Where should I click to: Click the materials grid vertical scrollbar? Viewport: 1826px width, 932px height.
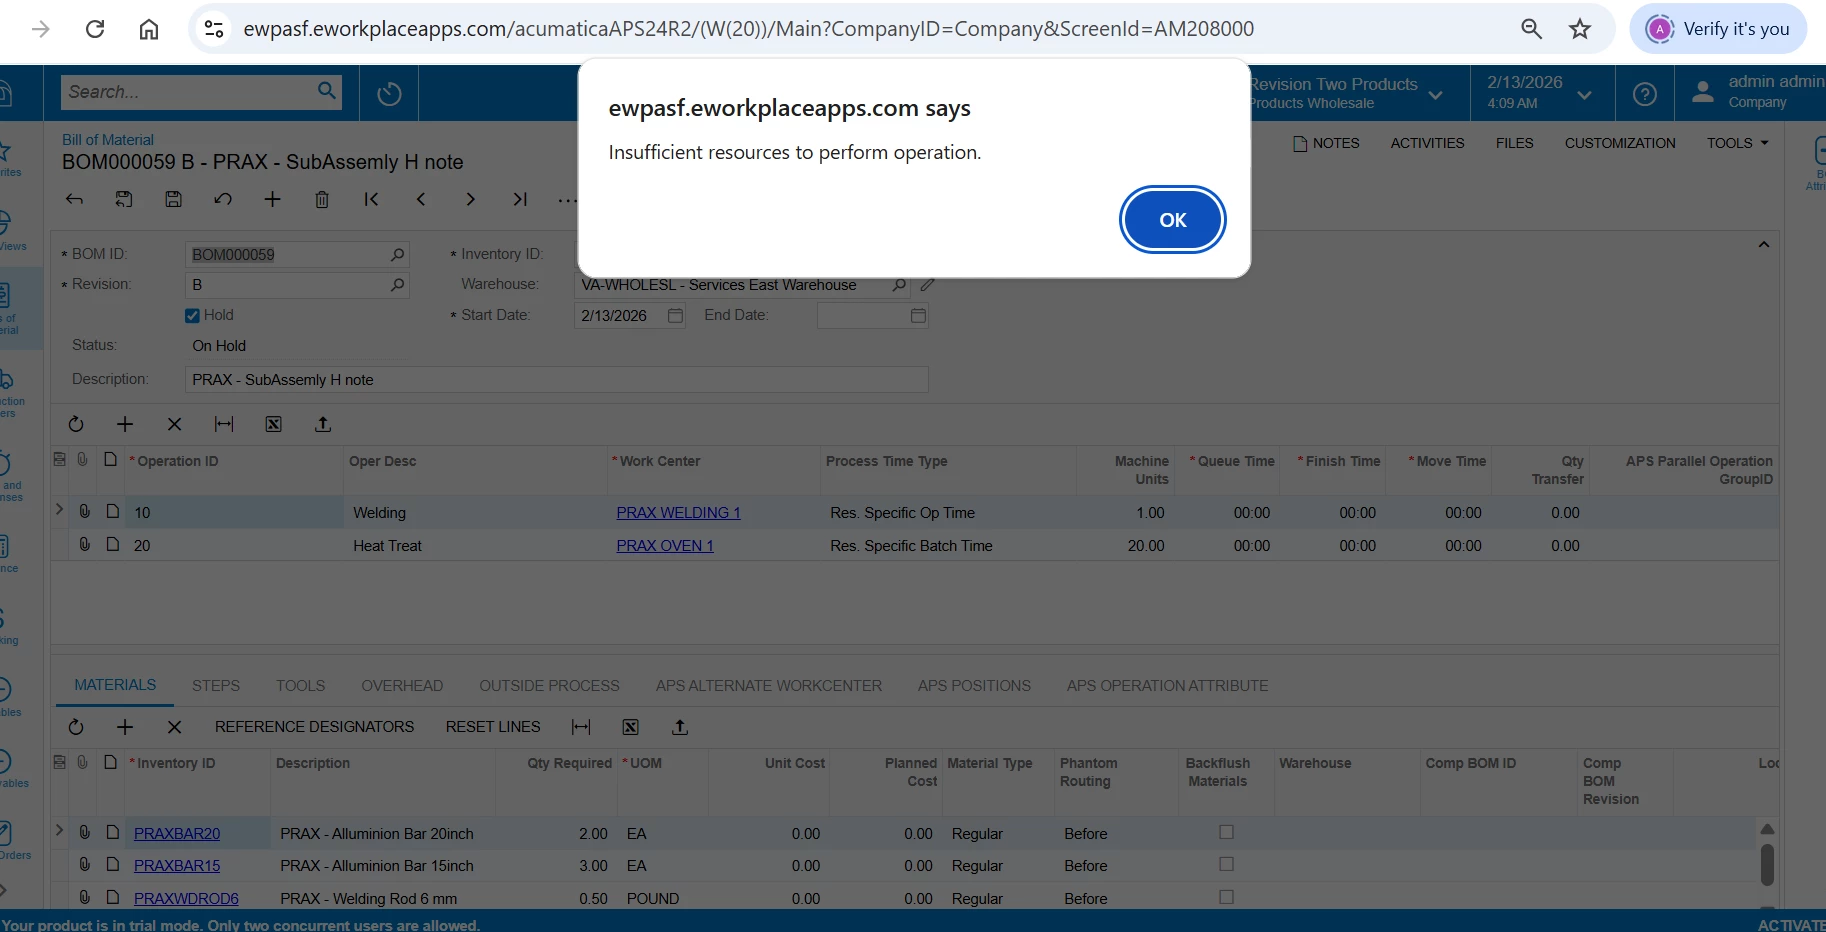[x=1767, y=865]
